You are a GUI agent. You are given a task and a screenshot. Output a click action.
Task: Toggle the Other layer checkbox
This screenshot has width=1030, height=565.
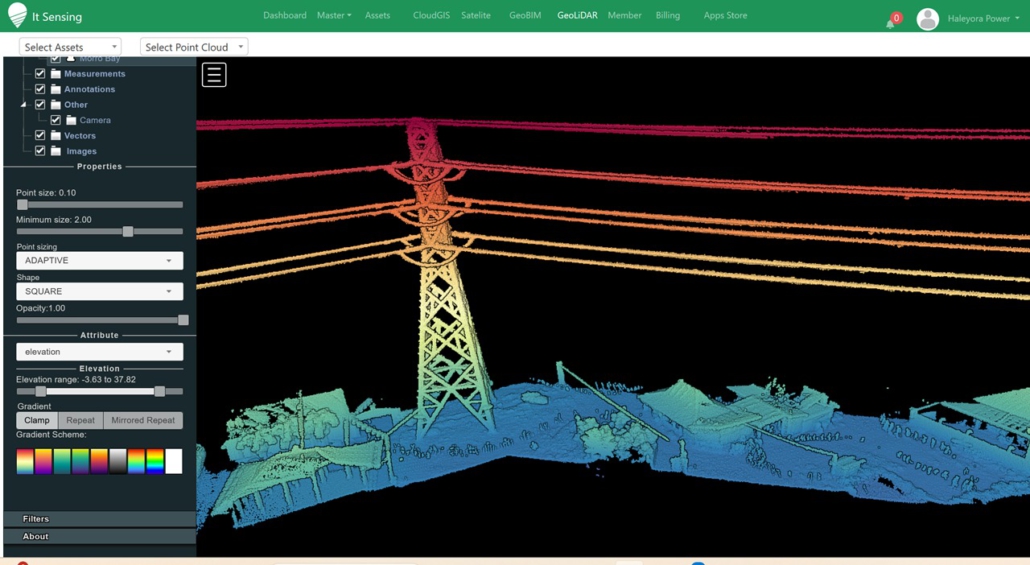point(40,105)
